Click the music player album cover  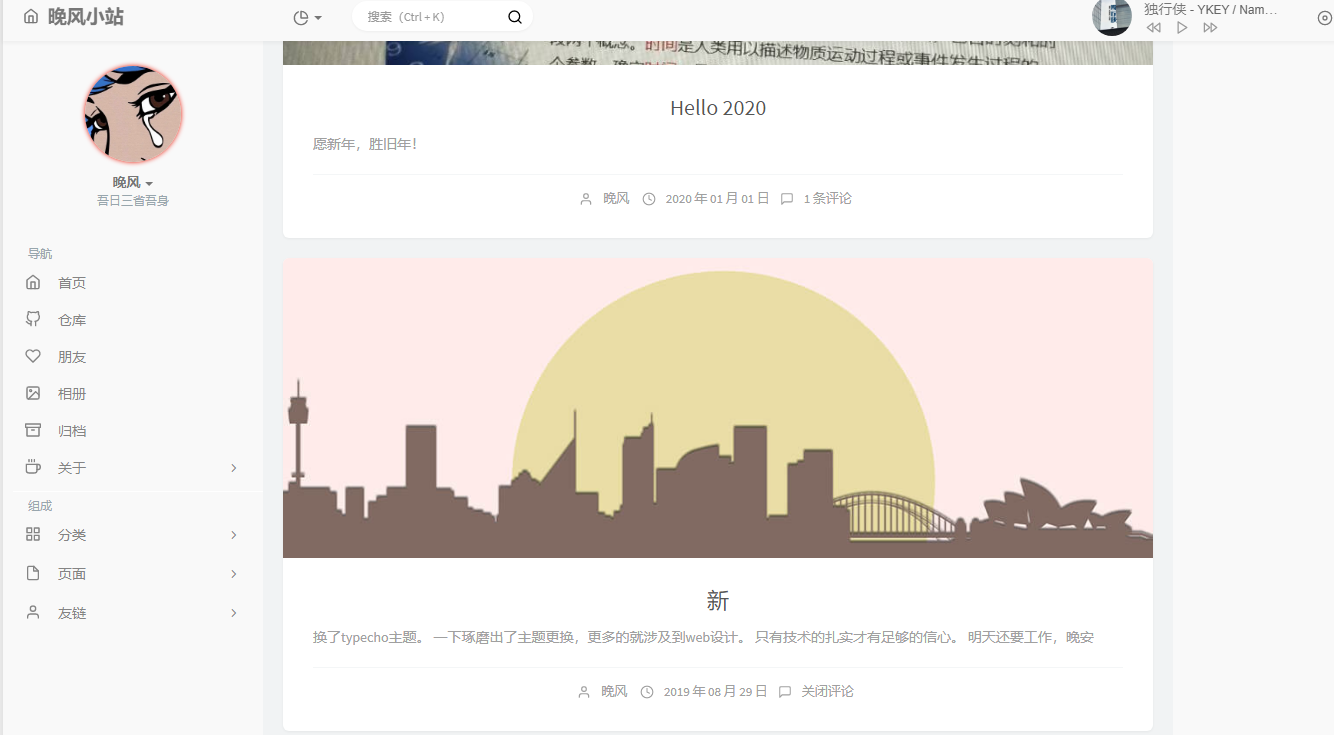(1112, 17)
